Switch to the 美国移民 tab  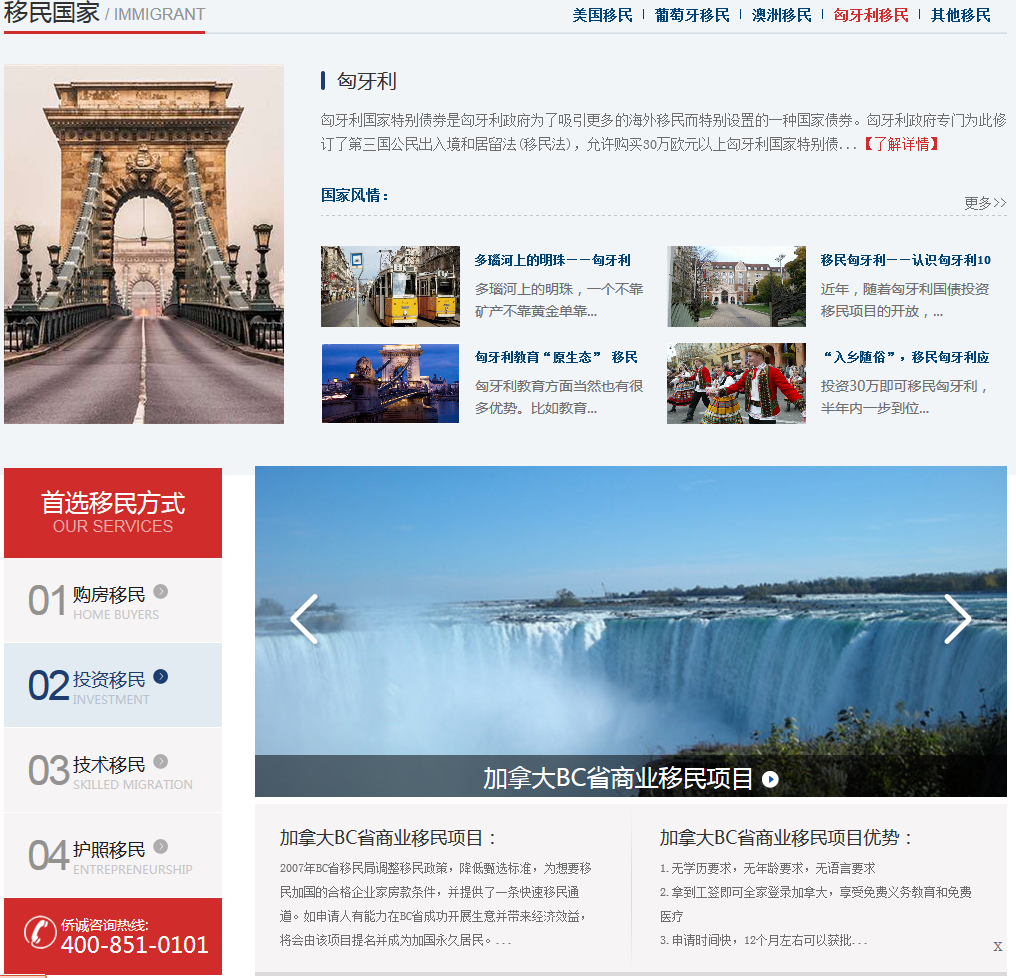pos(602,15)
